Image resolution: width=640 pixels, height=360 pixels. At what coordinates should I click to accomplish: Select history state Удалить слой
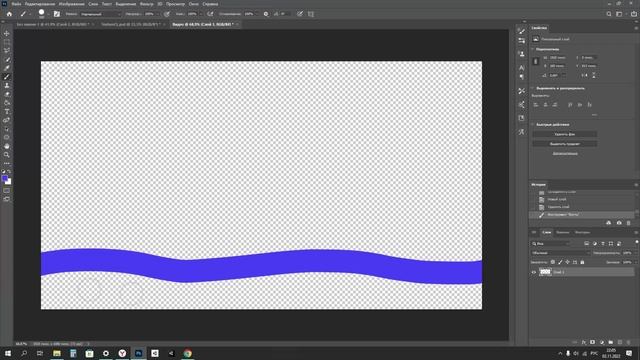558,207
